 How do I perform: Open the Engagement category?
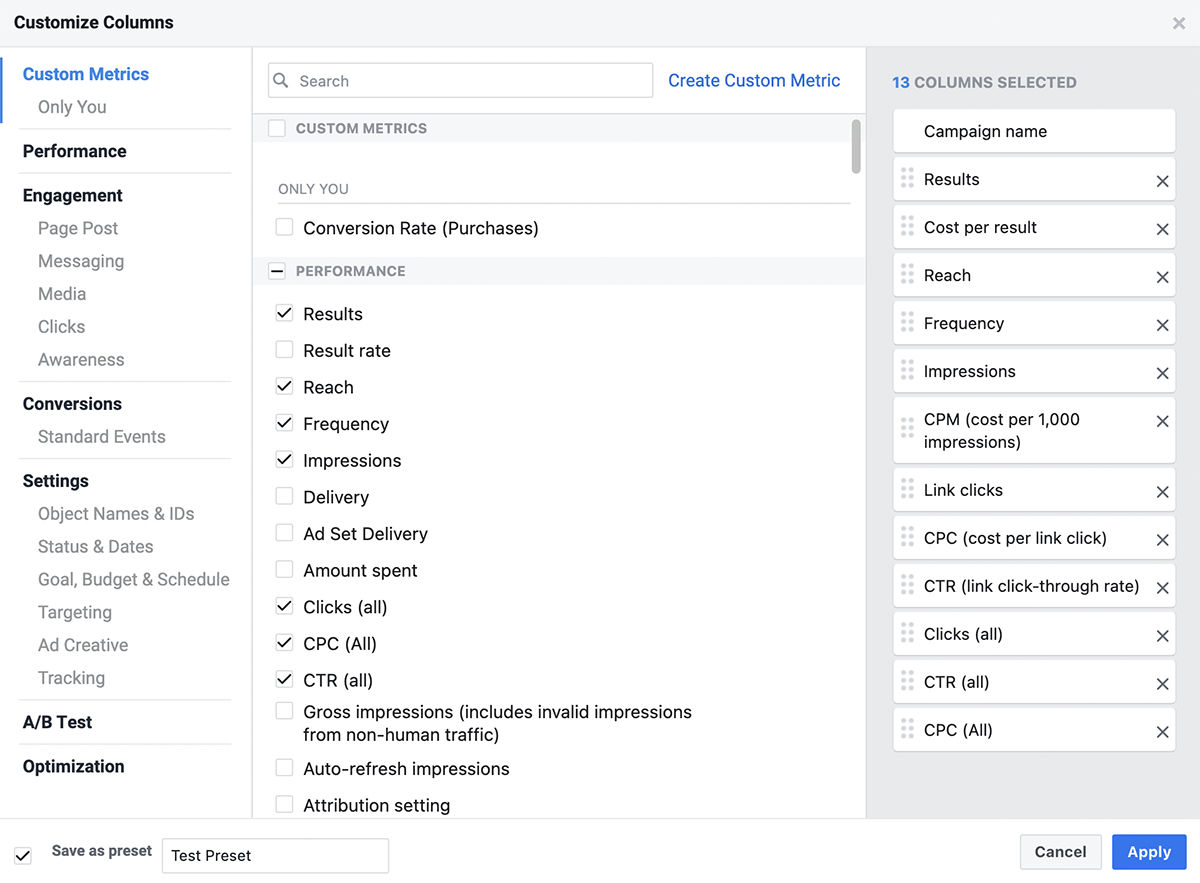pyautogui.click(x=73, y=195)
